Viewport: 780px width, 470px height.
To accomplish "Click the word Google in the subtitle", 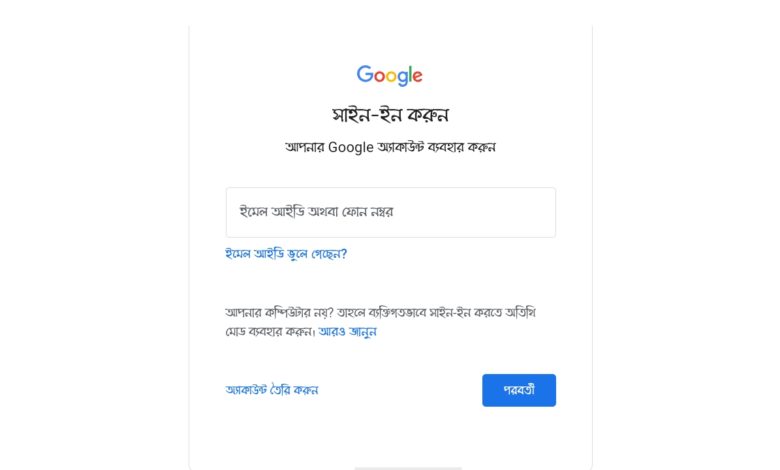I will pyautogui.click(x=350, y=148).
